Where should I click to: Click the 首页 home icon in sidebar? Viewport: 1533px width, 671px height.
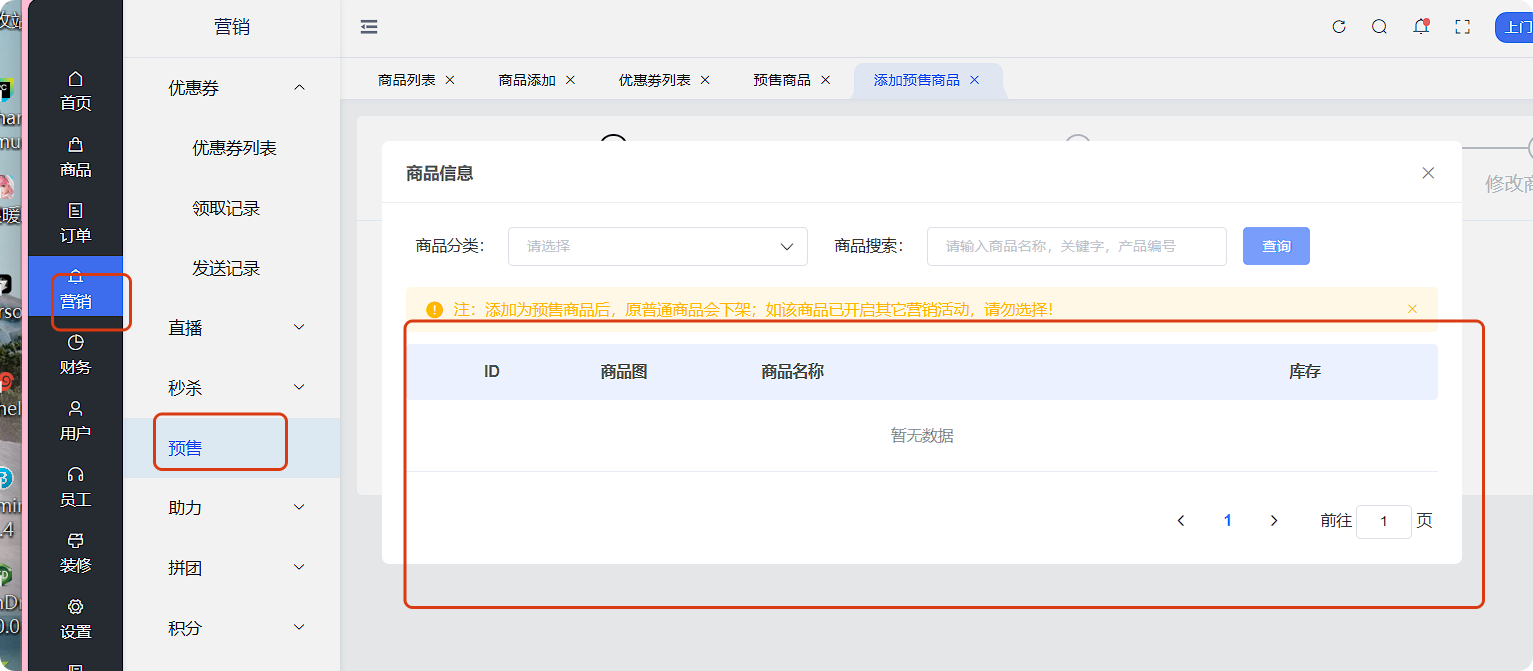[75, 79]
